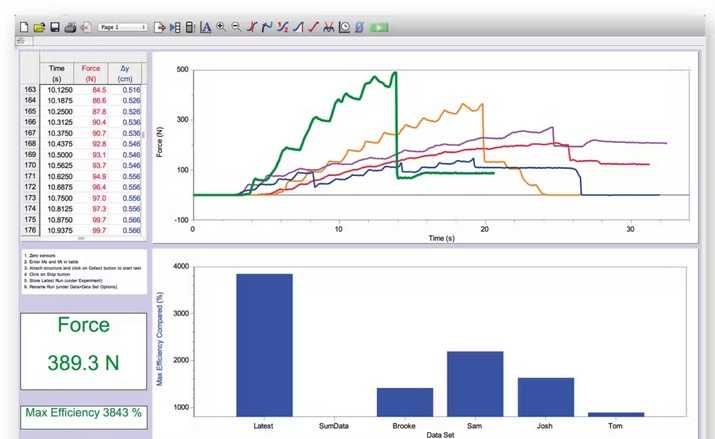Click the New document icon

pyautogui.click(x=24, y=27)
